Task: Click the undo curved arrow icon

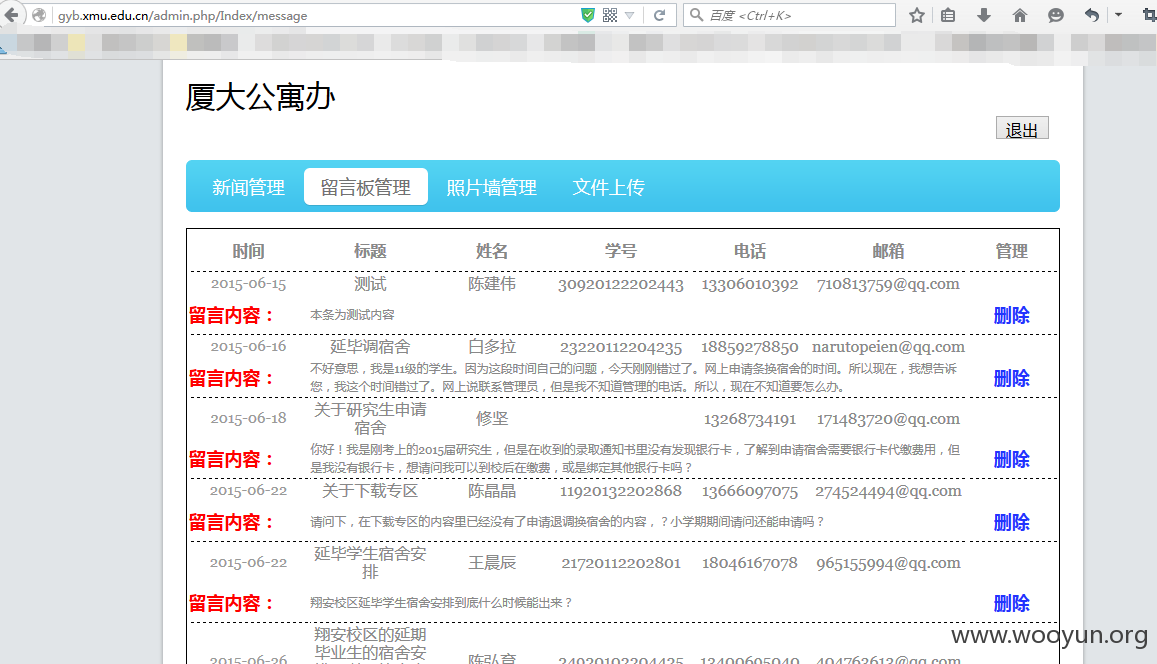Action: 1092,15
